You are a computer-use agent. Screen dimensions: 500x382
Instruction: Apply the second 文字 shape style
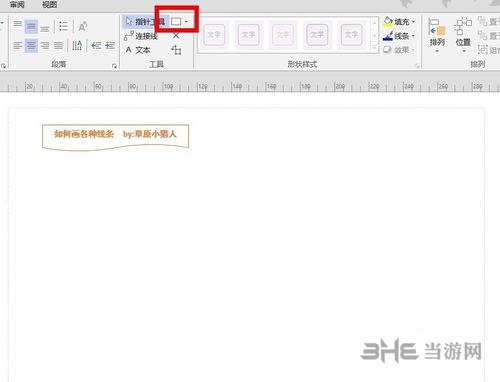[x=248, y=34]
